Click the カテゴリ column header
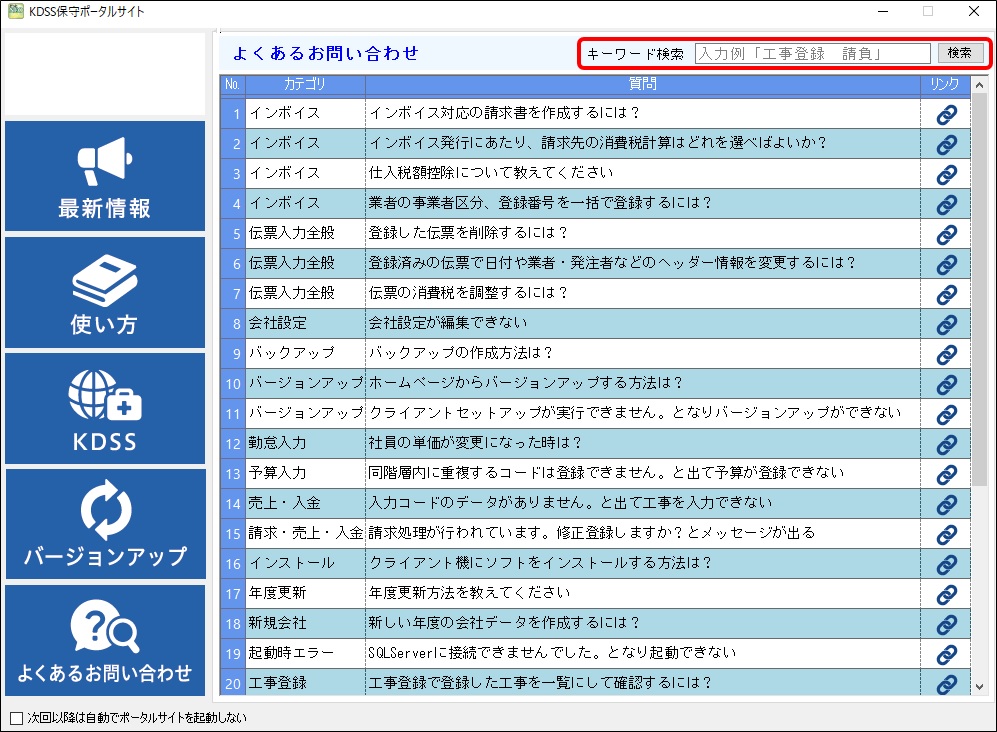997x732 pixels. pyautogui.click(x=305, y=84)
